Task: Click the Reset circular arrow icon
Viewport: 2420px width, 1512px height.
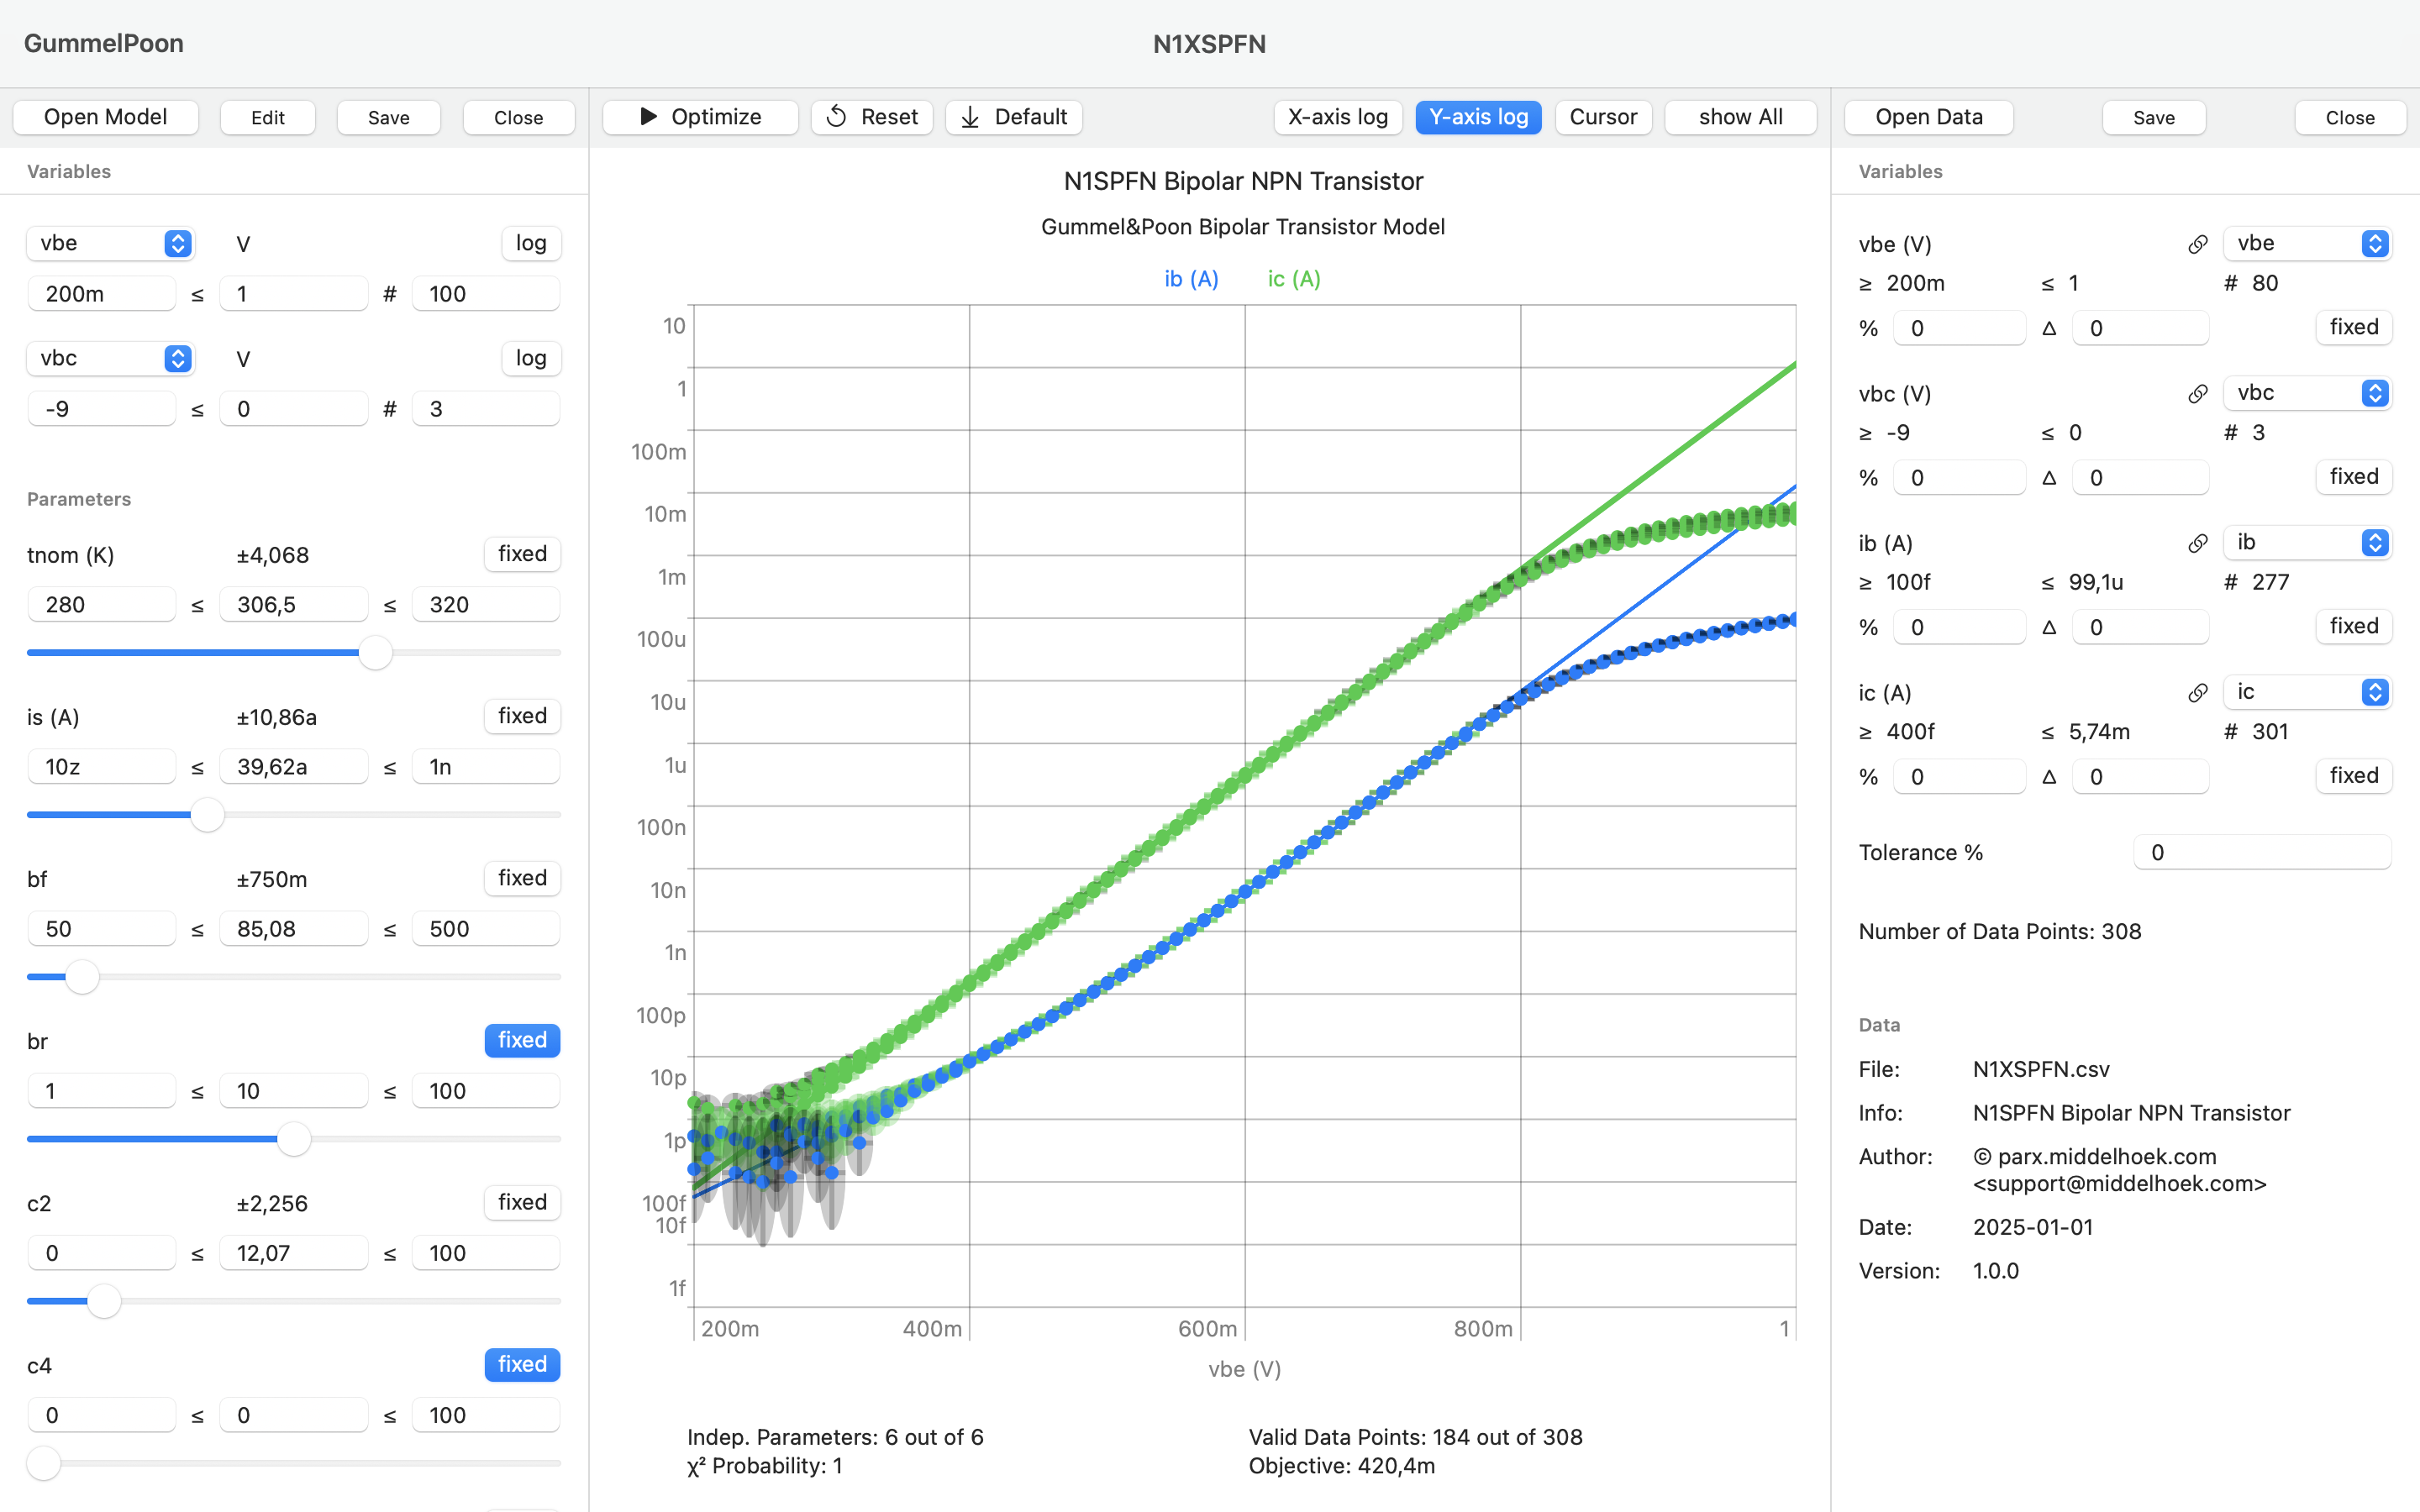Action: pos(837,117)
